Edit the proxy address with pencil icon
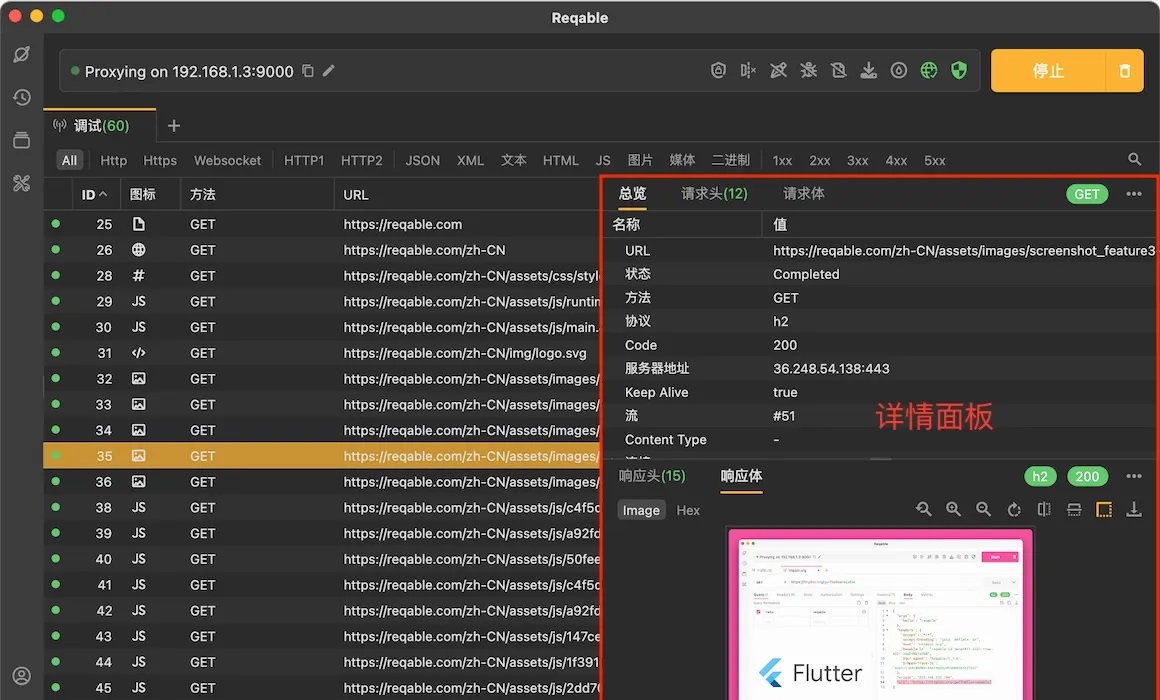1160x700 pixels. [x=328, y=71]
